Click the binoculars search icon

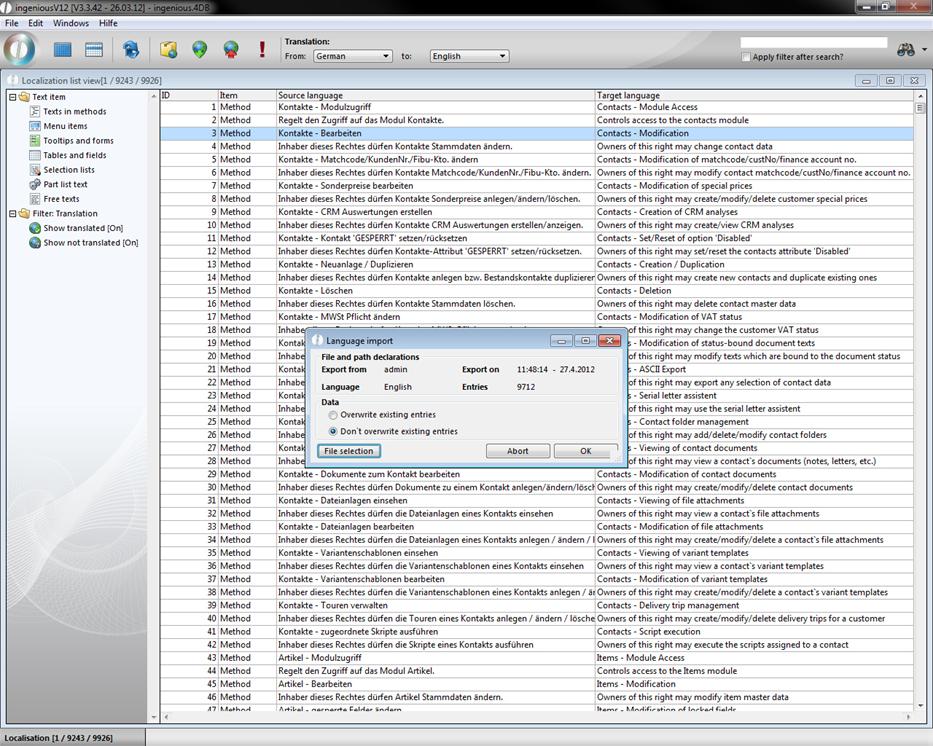point(907,50)
